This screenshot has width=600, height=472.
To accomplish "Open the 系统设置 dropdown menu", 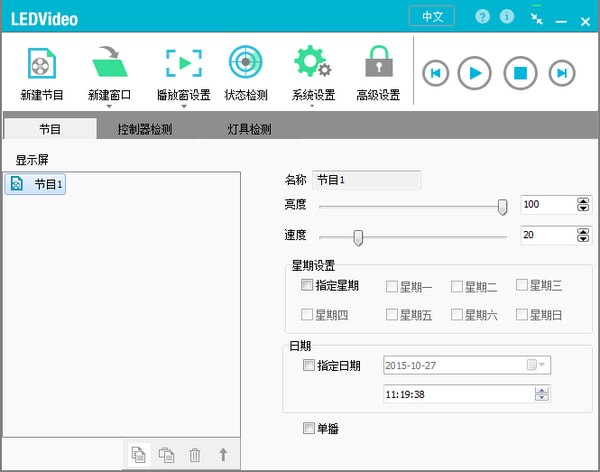I will click(312, 105).
